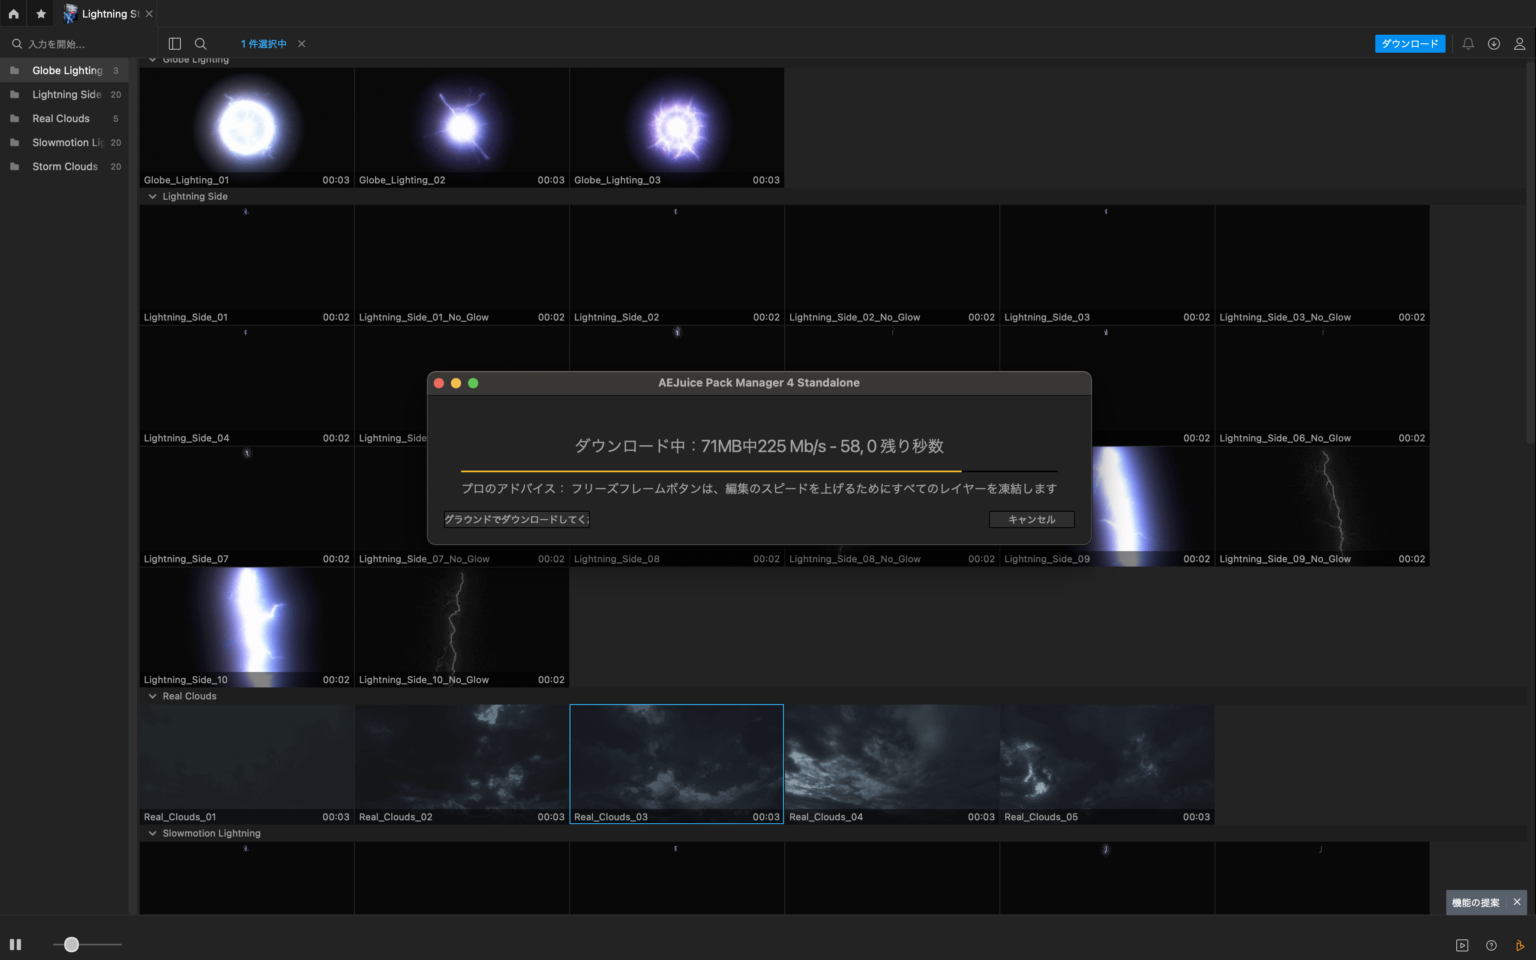Select Storm Clouds folder in sidebar
This screenshot has width=1536, height=960.
click(65, 167)
